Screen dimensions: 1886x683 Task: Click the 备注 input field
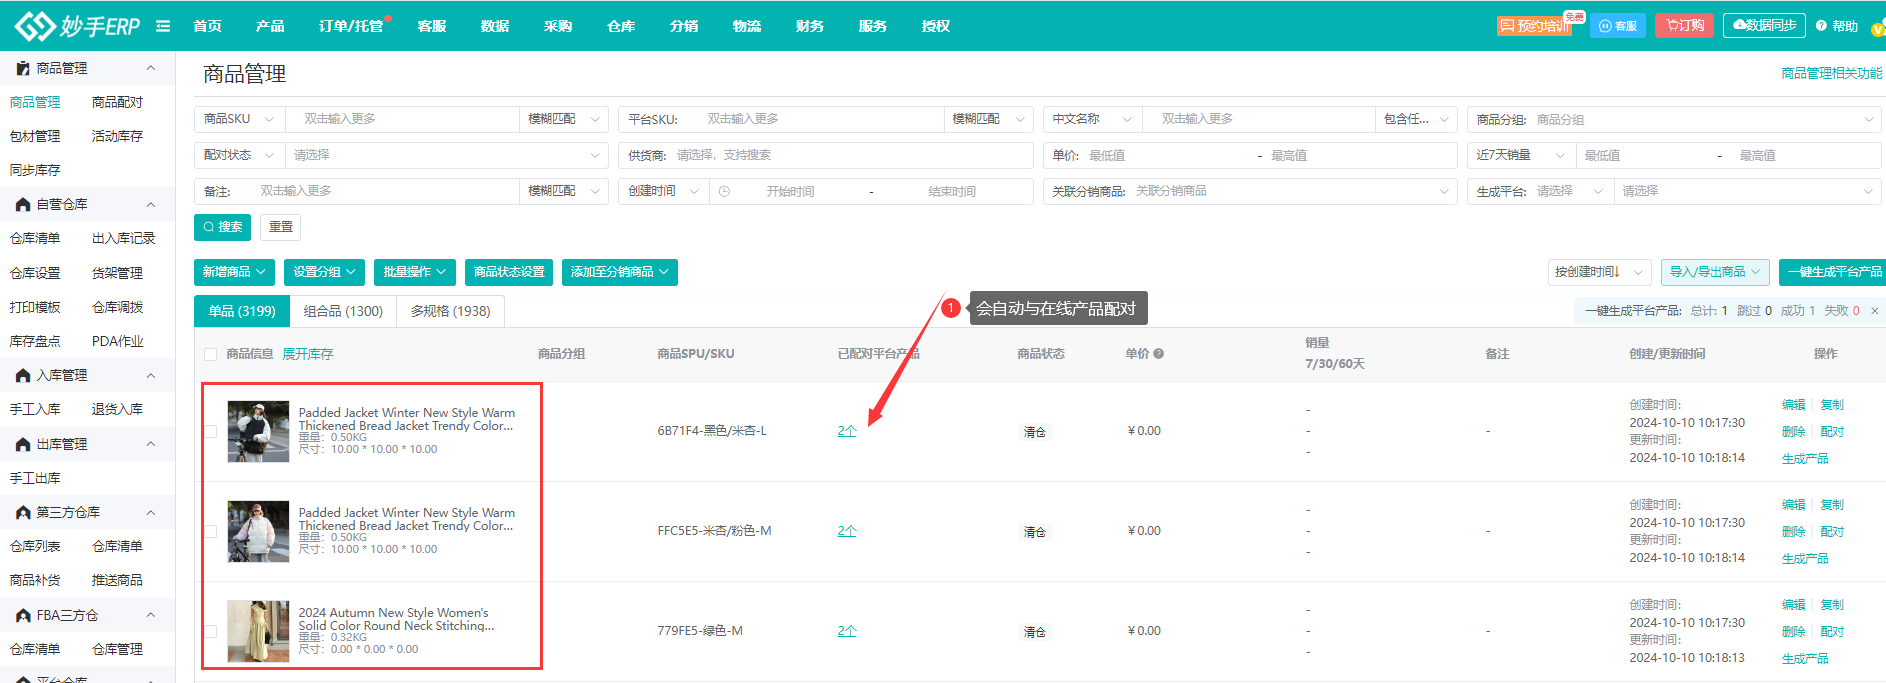click(x=385, y=191)
